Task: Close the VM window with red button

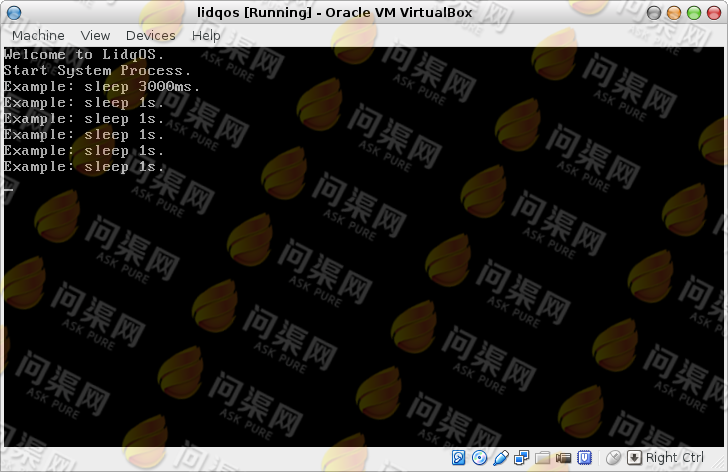Action: [714, 13]
